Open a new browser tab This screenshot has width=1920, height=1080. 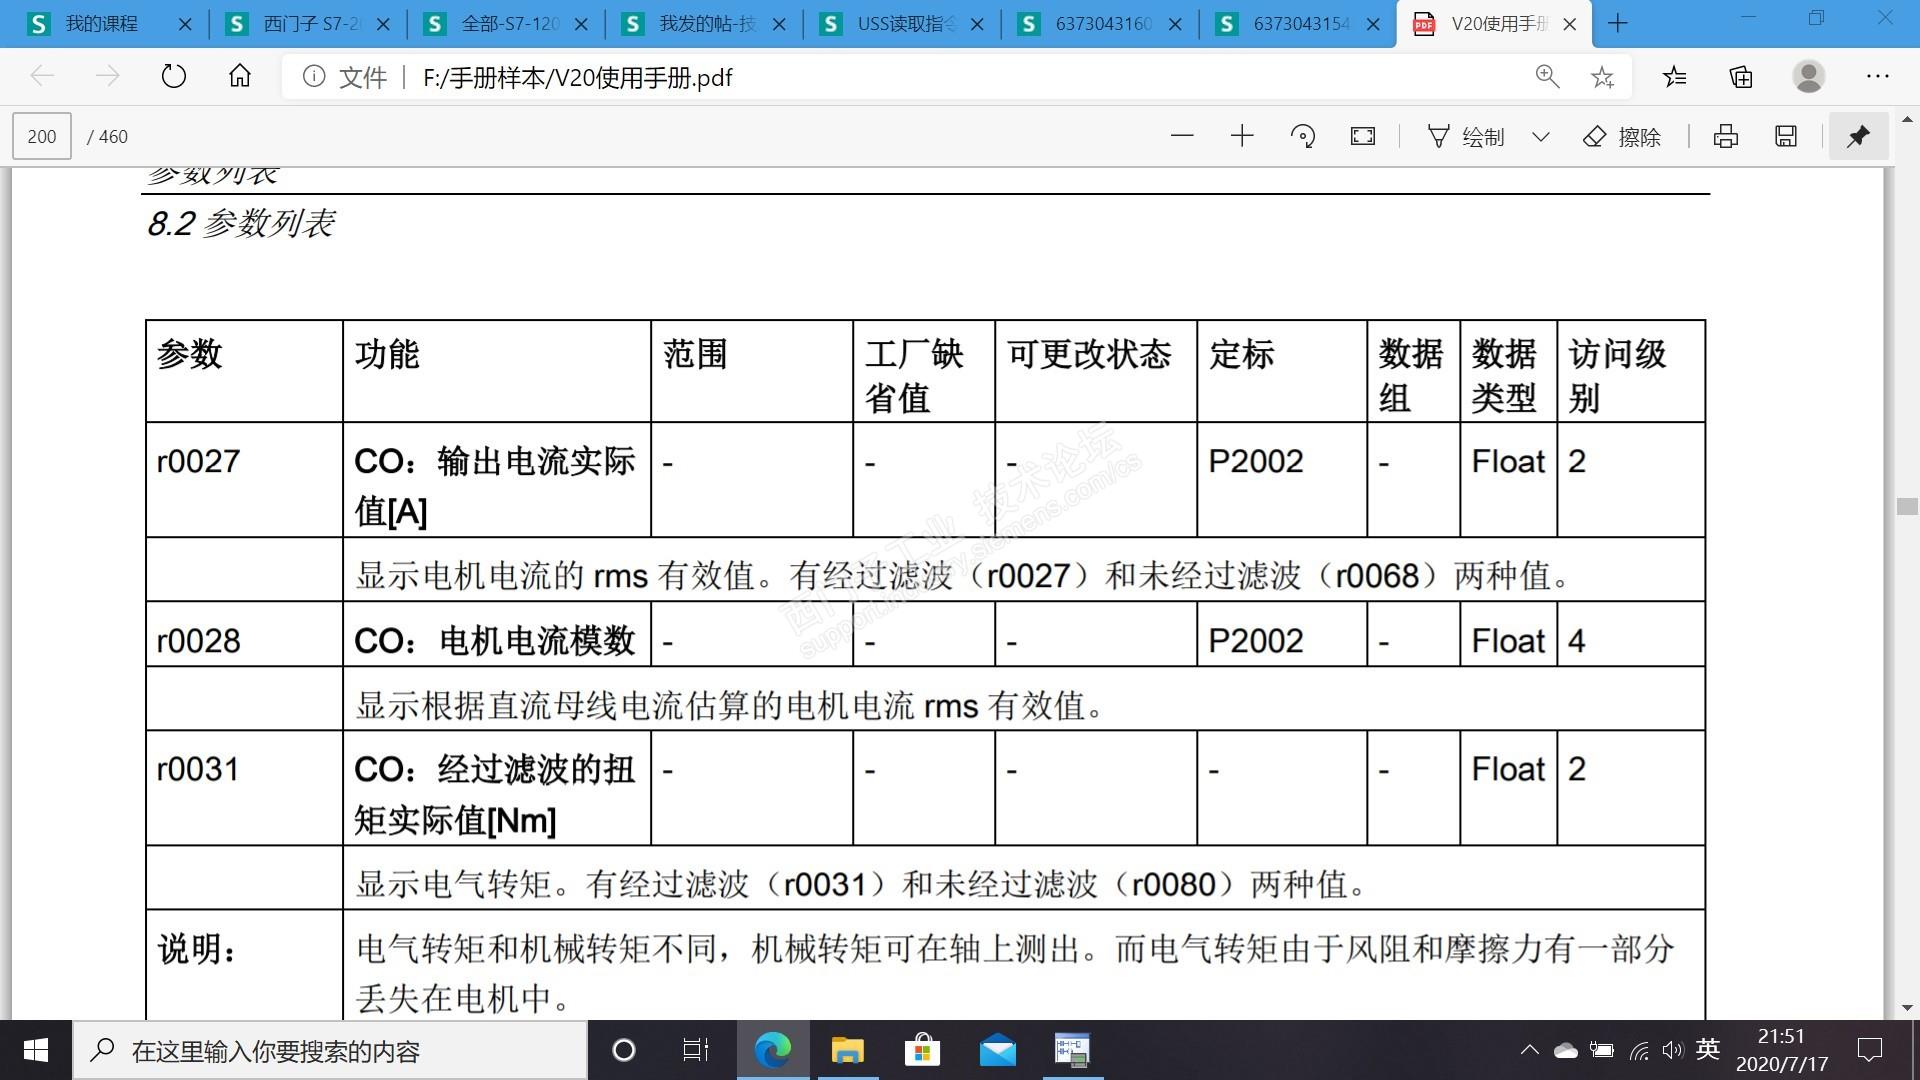click(x=1618, y=24)
